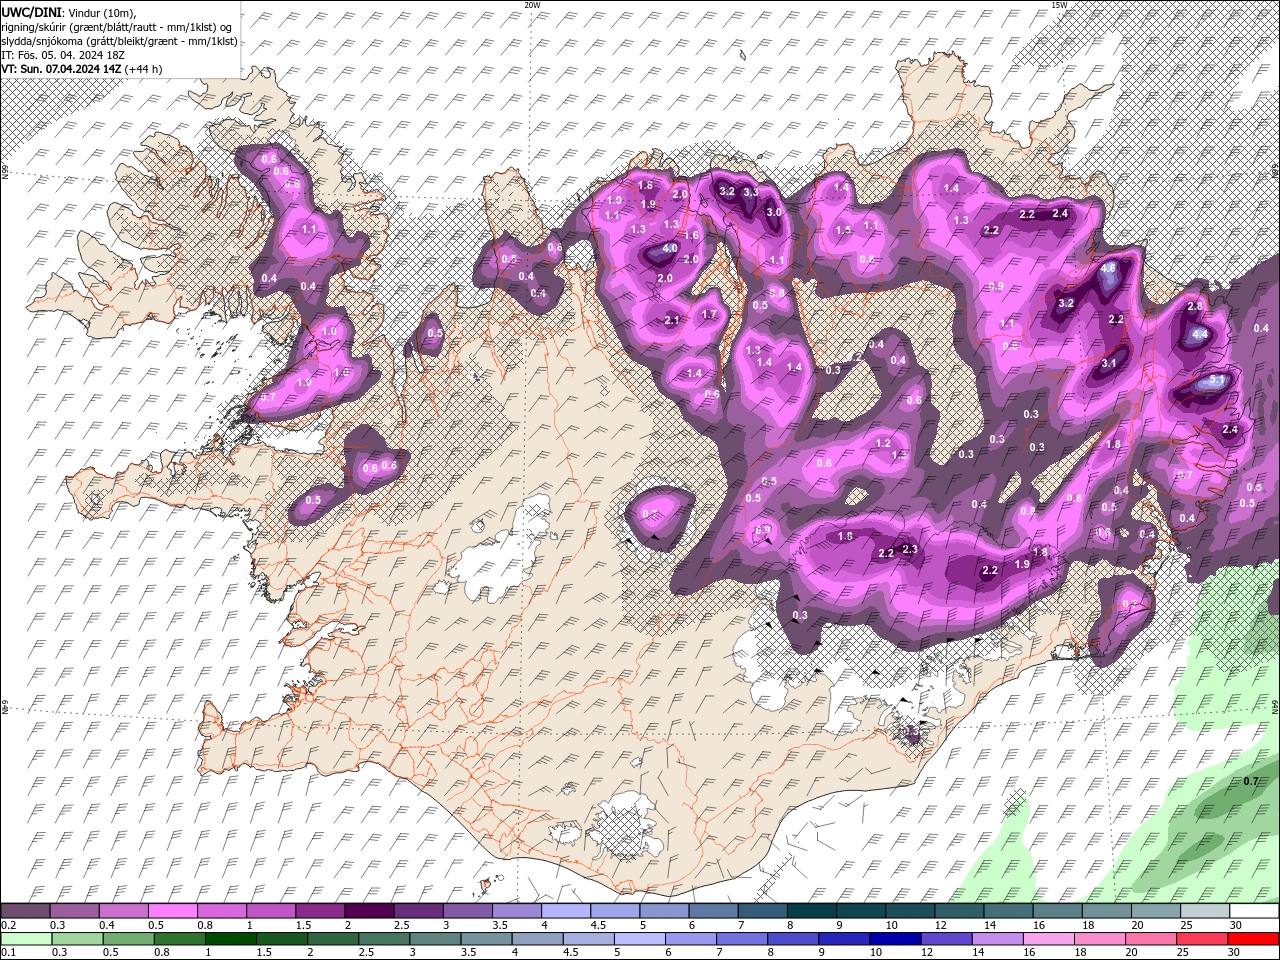
Task: Select snow legend swatch between 0.3 and 0.4
Action: pyautogui.click(x=74, y=911)
